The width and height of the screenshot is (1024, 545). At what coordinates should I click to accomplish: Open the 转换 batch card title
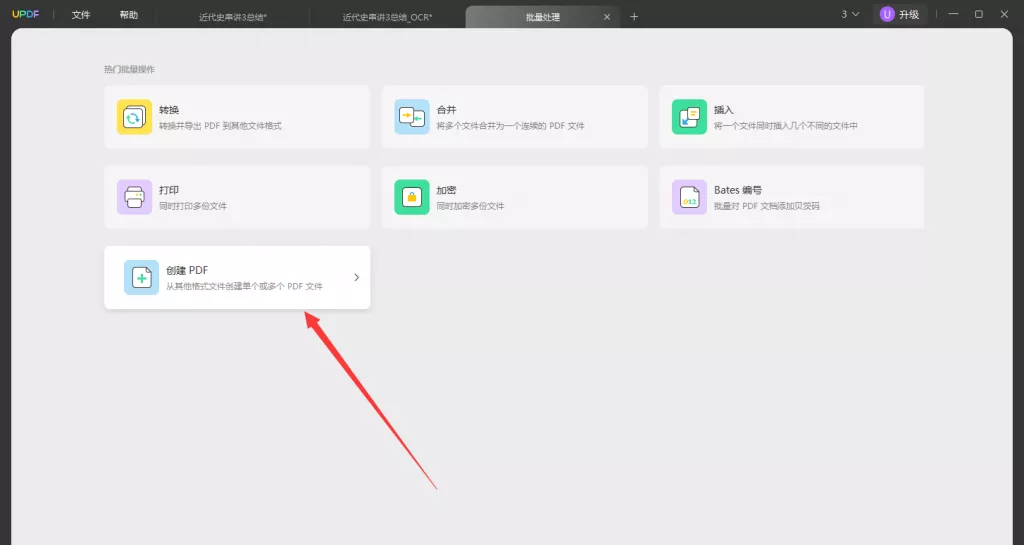coord(169,110)
